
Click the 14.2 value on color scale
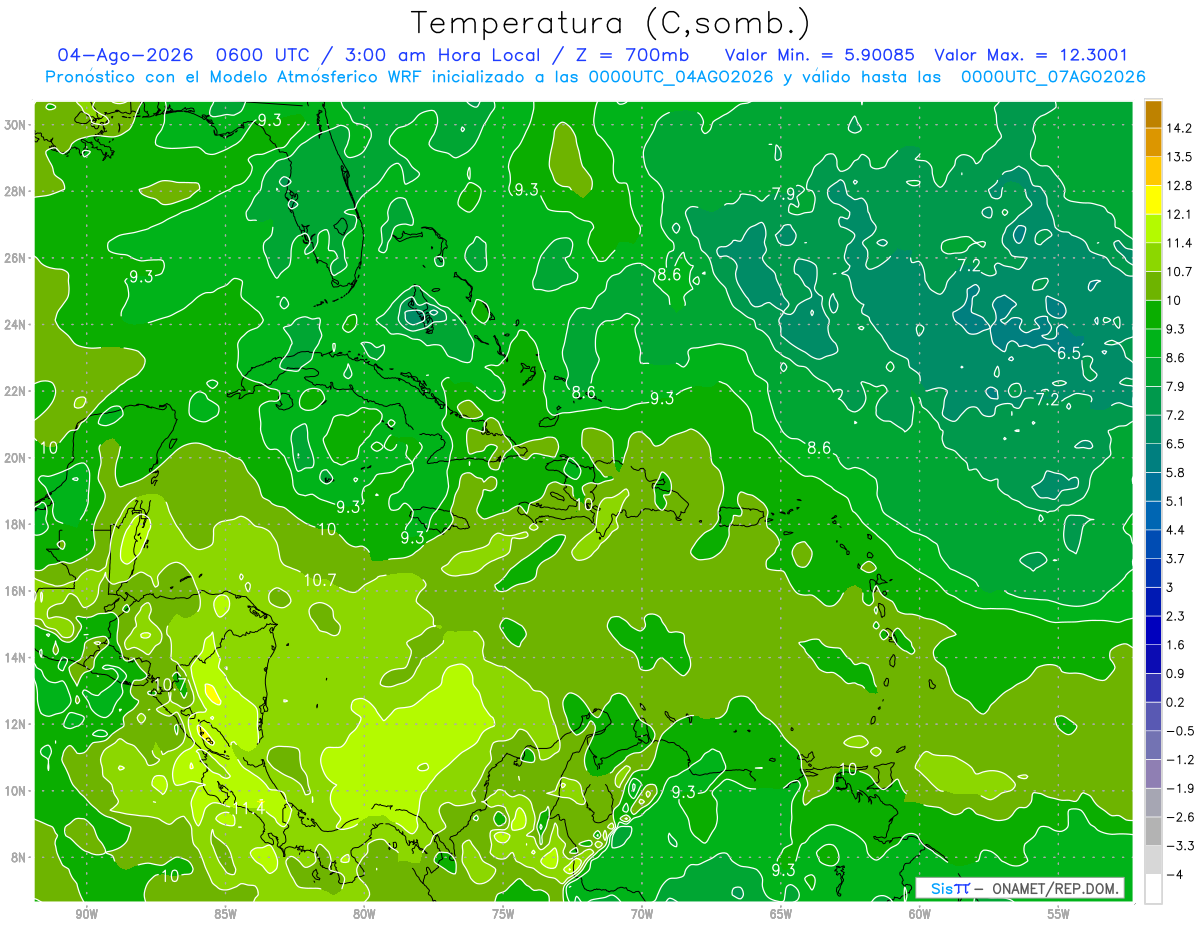point(1179,128)
